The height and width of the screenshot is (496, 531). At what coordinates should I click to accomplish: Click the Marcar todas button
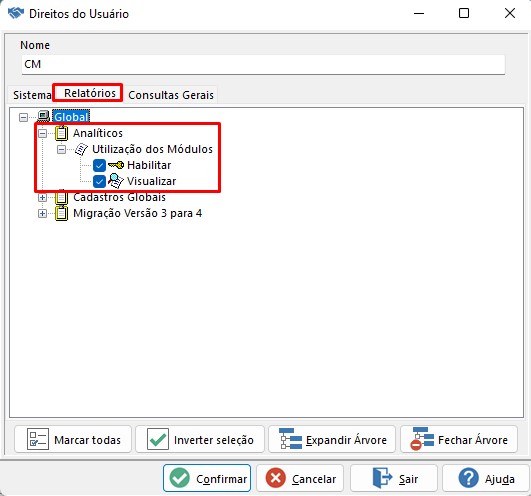(x=73, y=439)
